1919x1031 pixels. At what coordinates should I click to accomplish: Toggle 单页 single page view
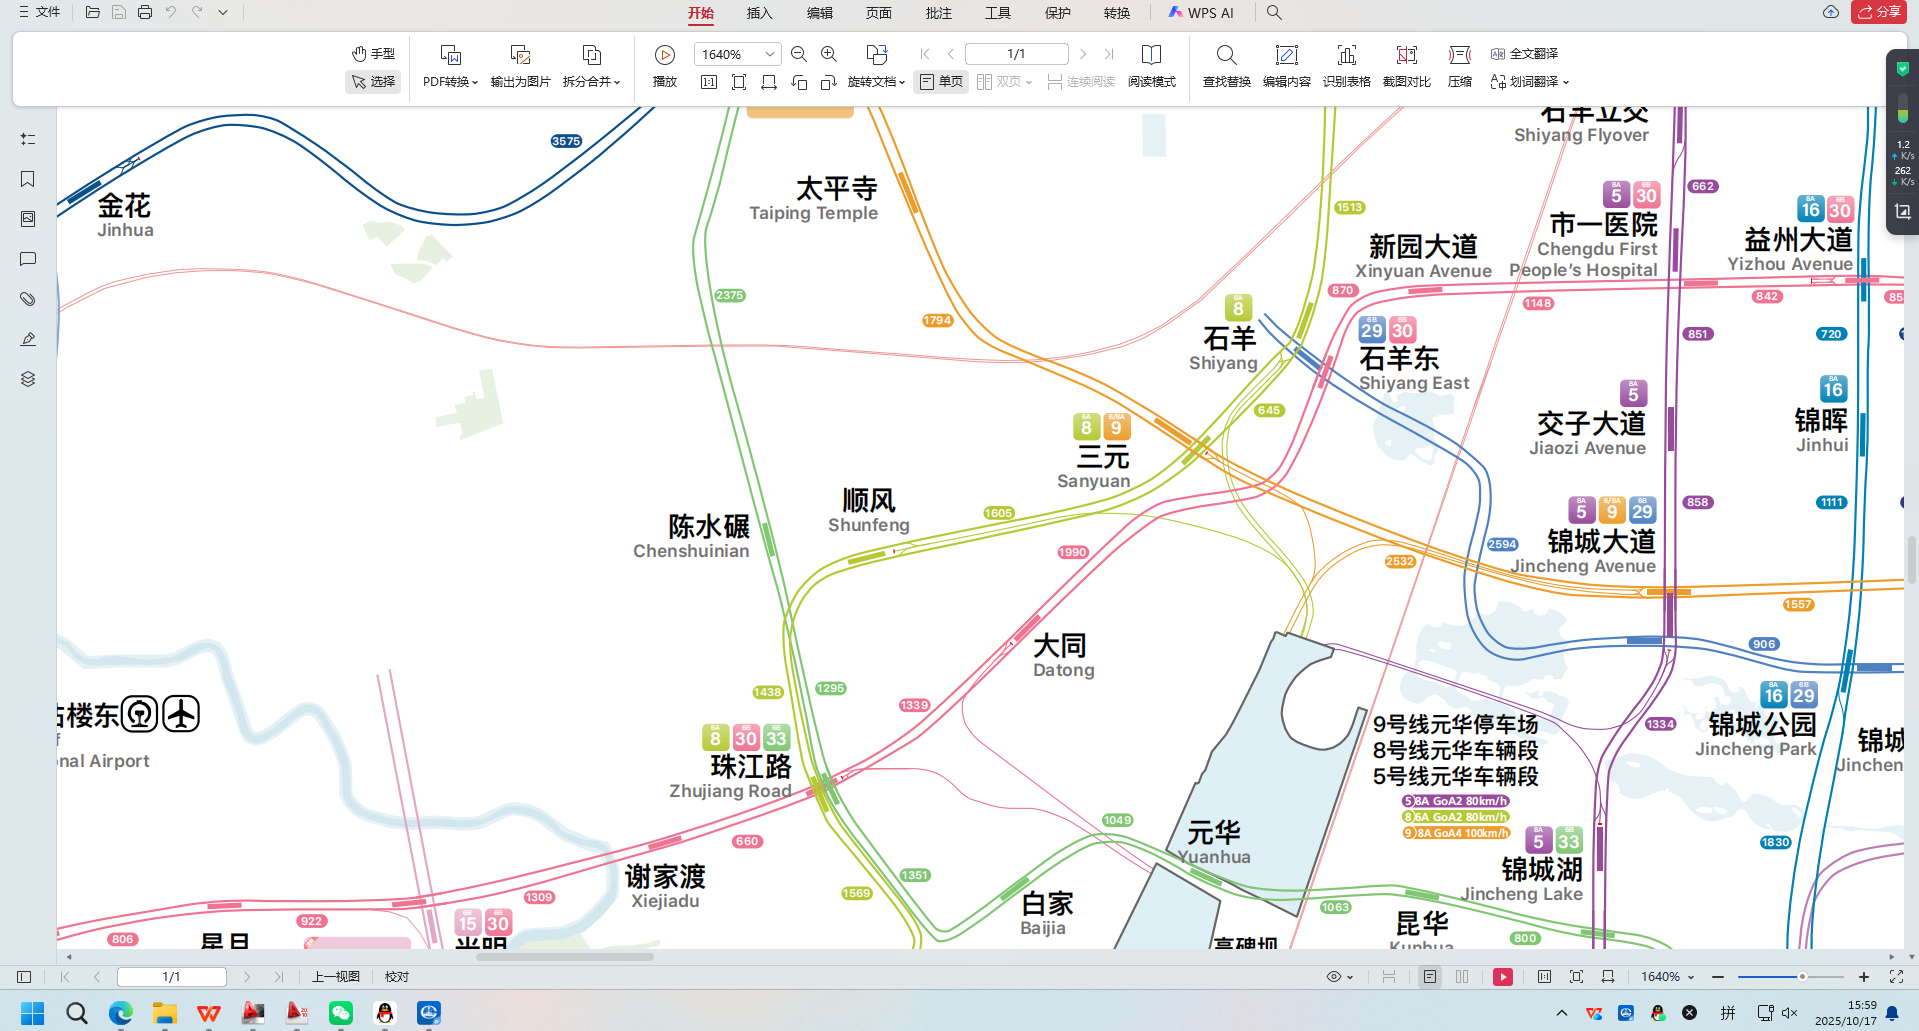[x=941, y=82]
